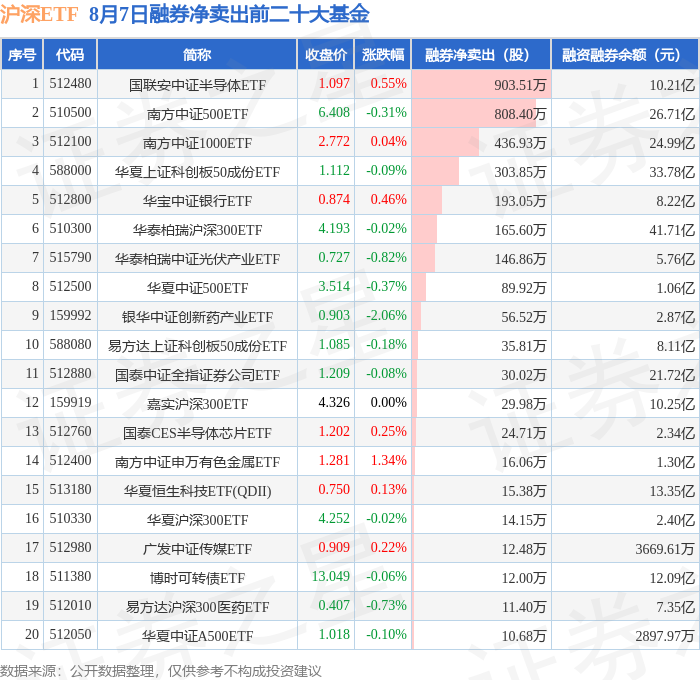Click fund code 159992
The image size is (700, 680).
pyautogui.click(x=70, y=315)
